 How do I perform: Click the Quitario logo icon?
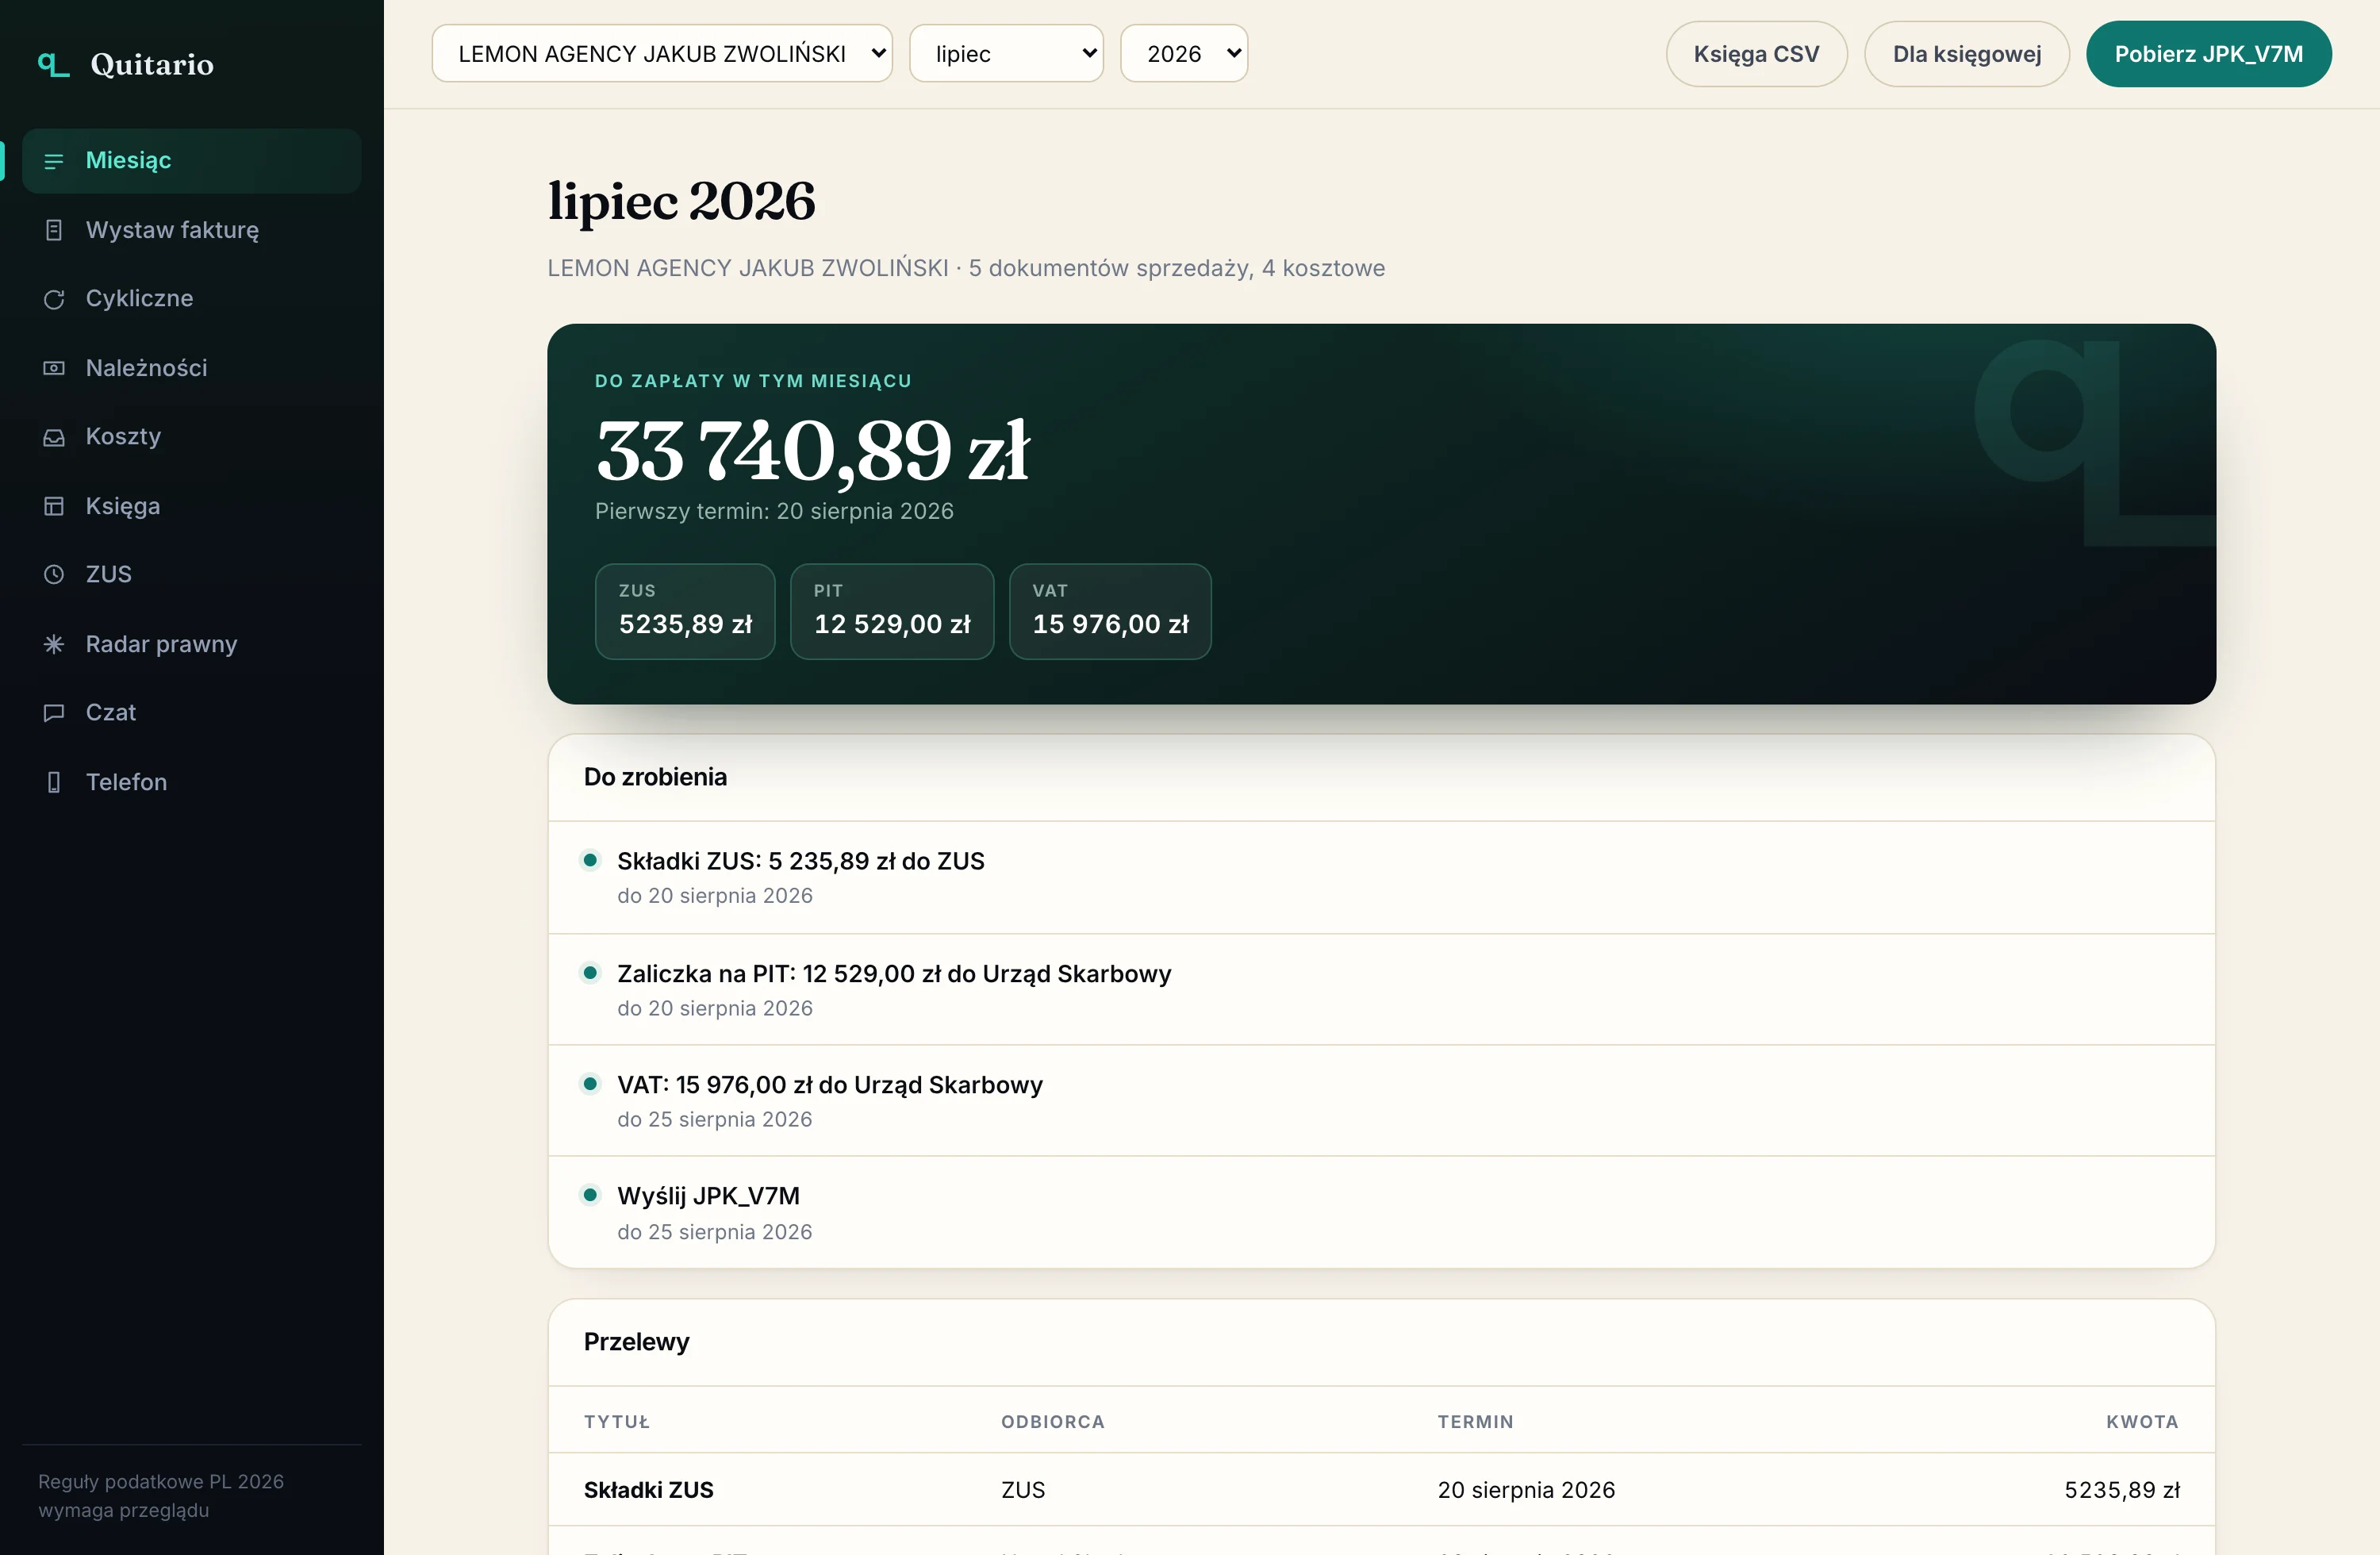[53, 65]
